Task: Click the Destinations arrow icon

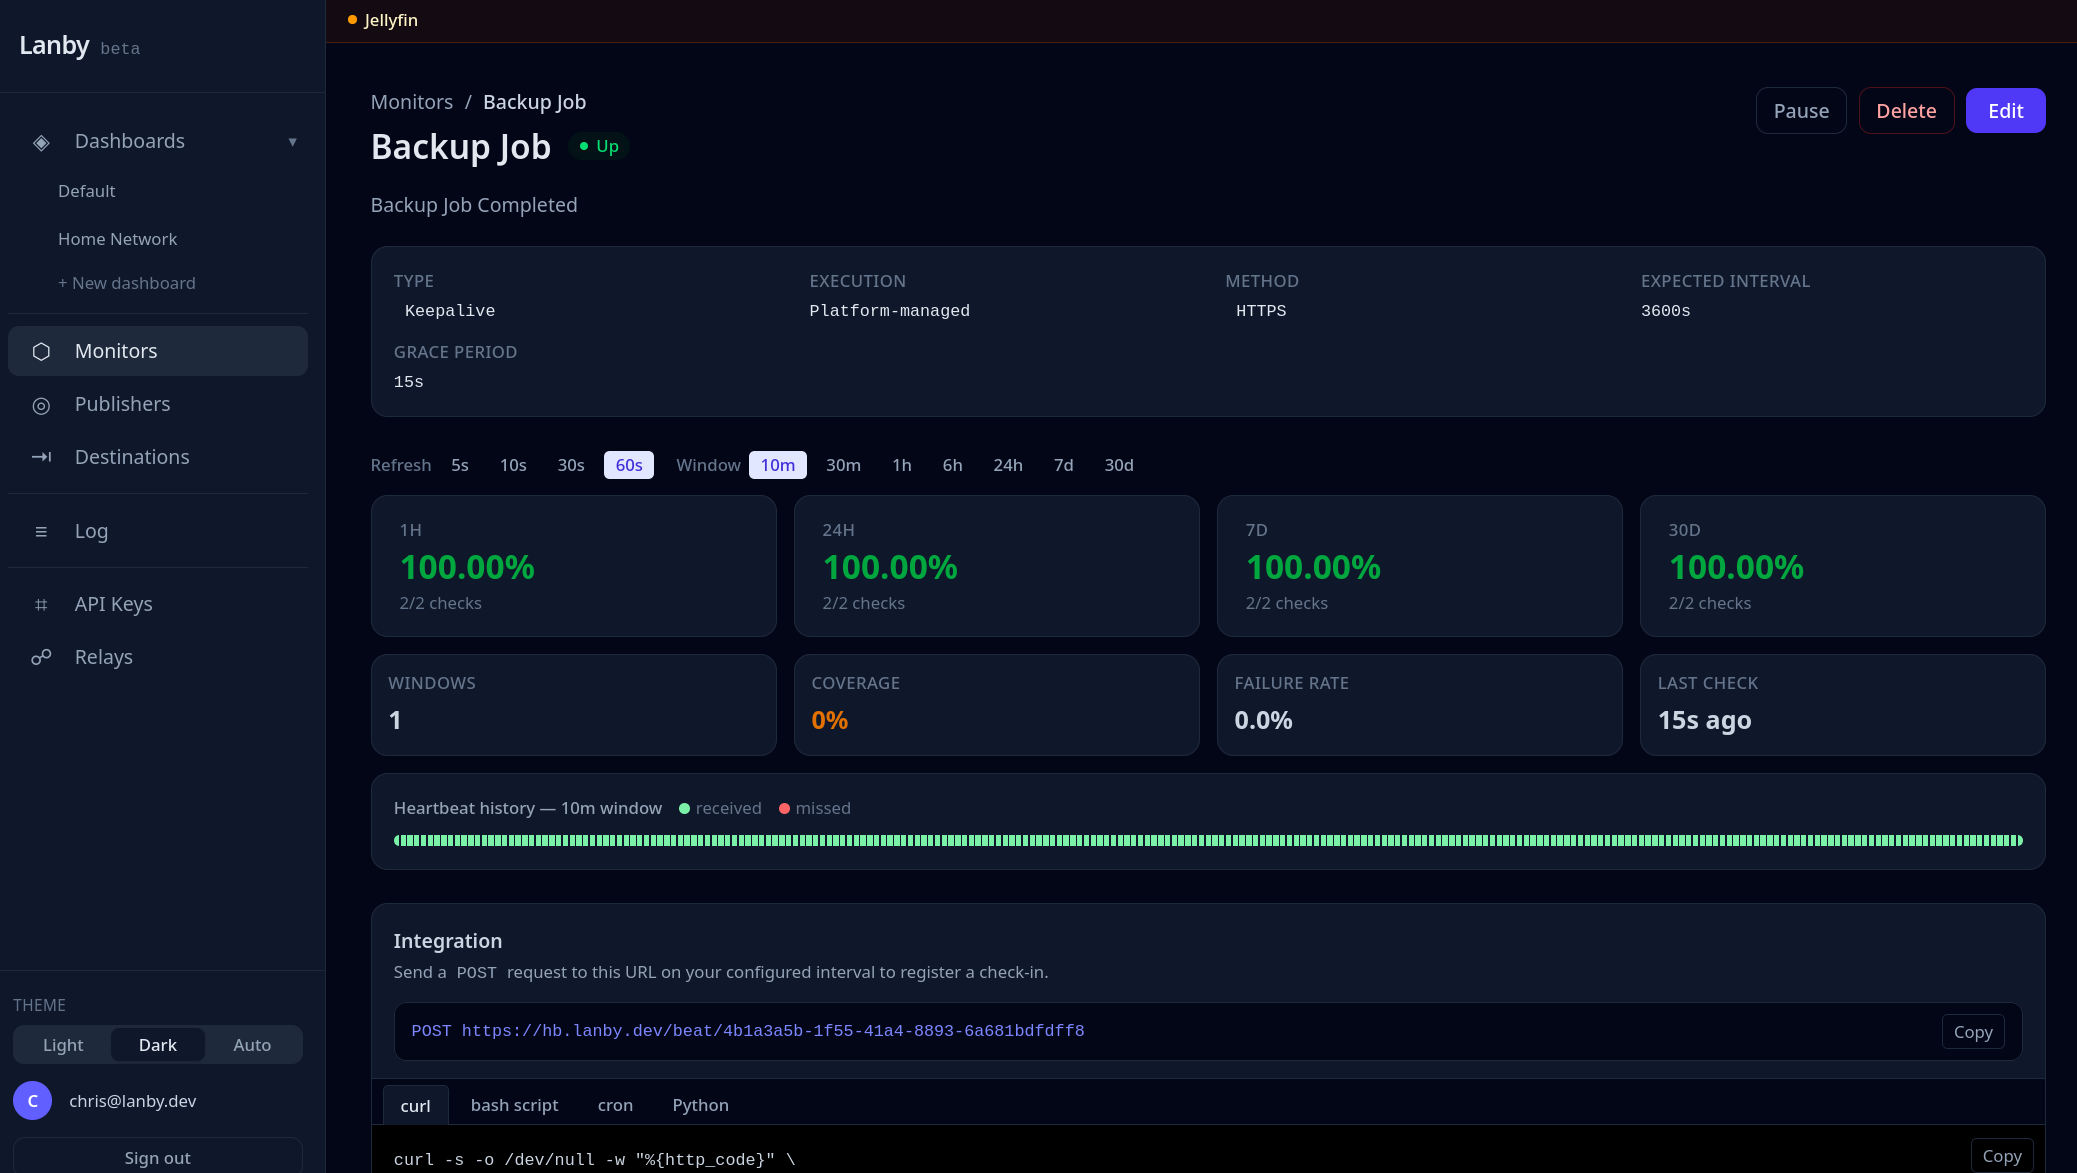Action: point(41,457)
